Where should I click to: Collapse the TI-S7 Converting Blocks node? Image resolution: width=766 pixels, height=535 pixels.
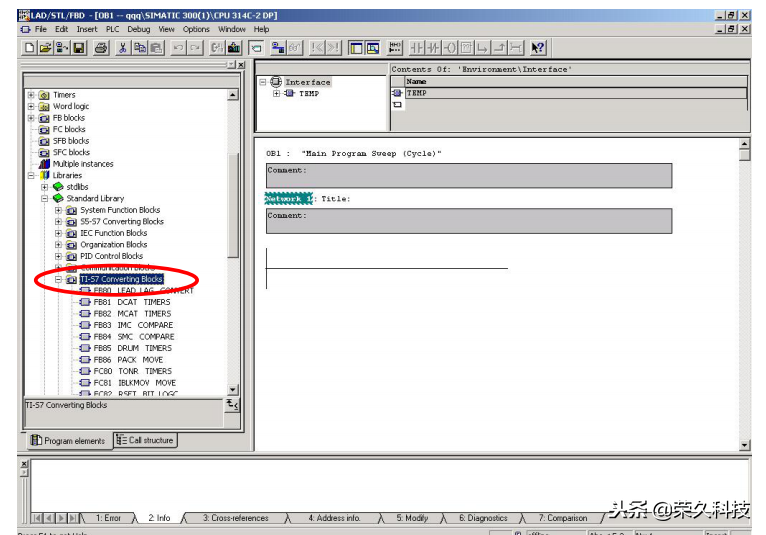[x=59, y=279]
